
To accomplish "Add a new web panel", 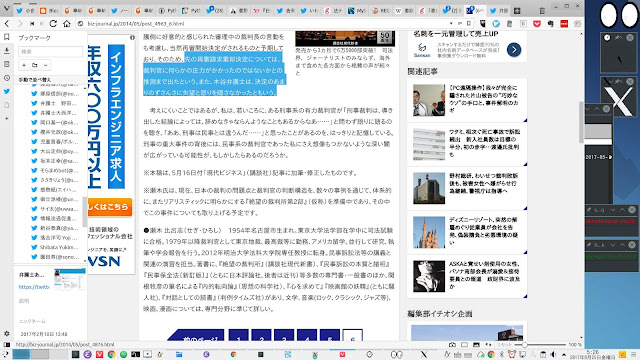I will tap(7, 118).
